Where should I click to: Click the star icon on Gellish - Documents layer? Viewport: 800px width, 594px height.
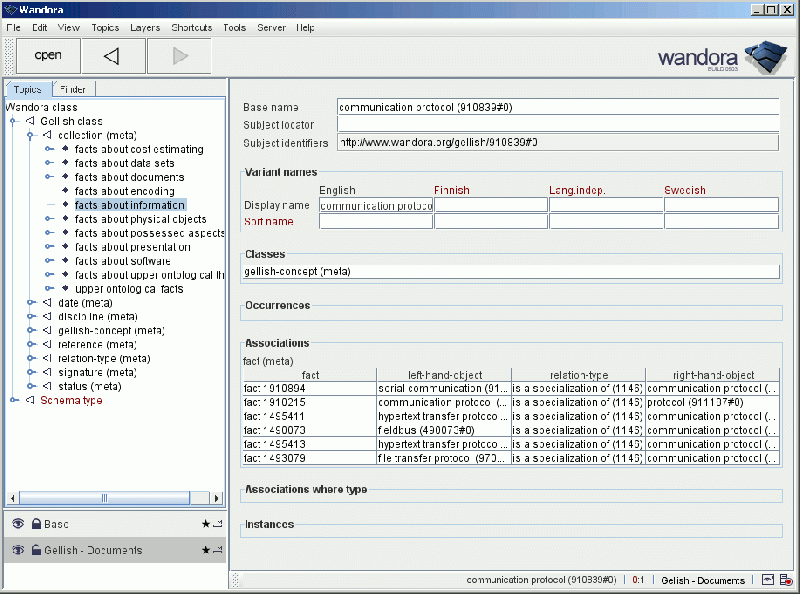[206, 550]
